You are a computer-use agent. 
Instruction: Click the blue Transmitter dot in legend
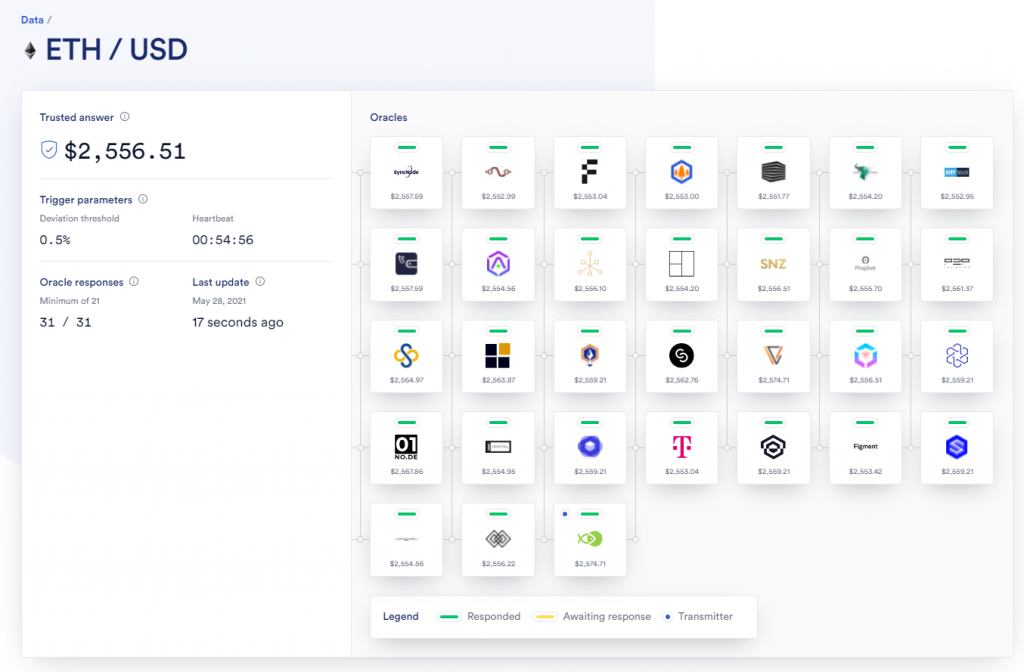(x=667, y=616)
